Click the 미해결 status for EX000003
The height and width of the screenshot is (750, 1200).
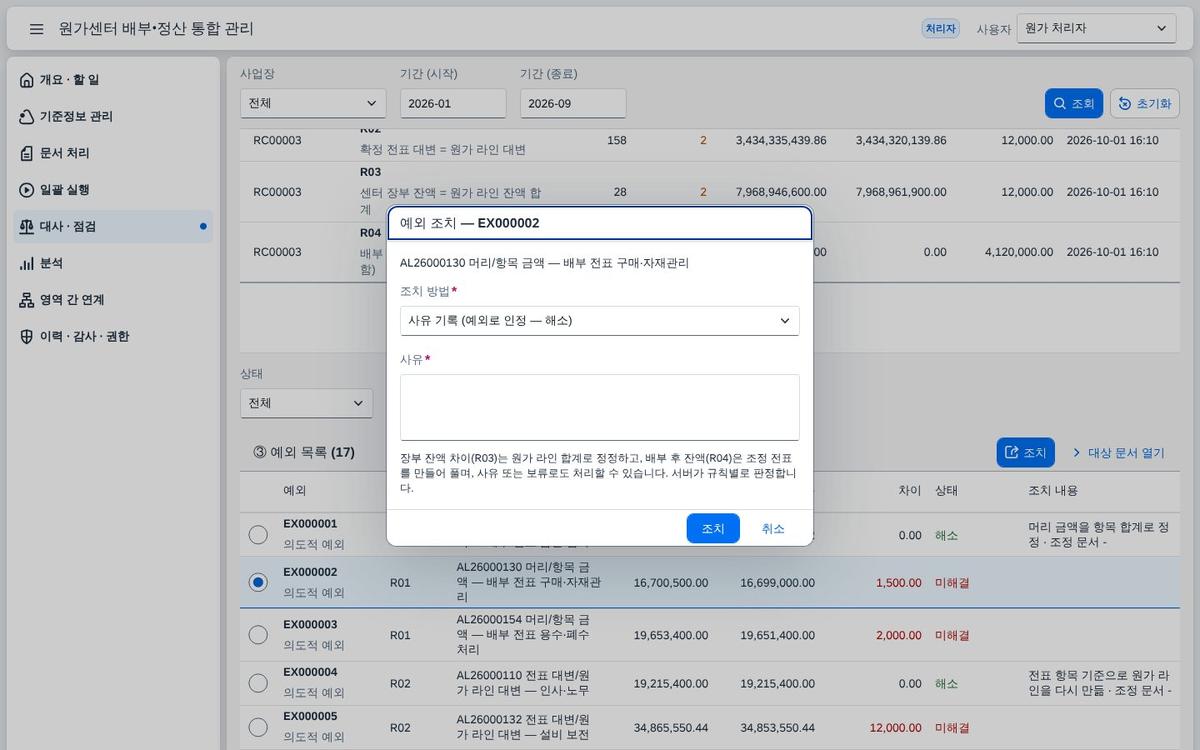click(952, 635)
